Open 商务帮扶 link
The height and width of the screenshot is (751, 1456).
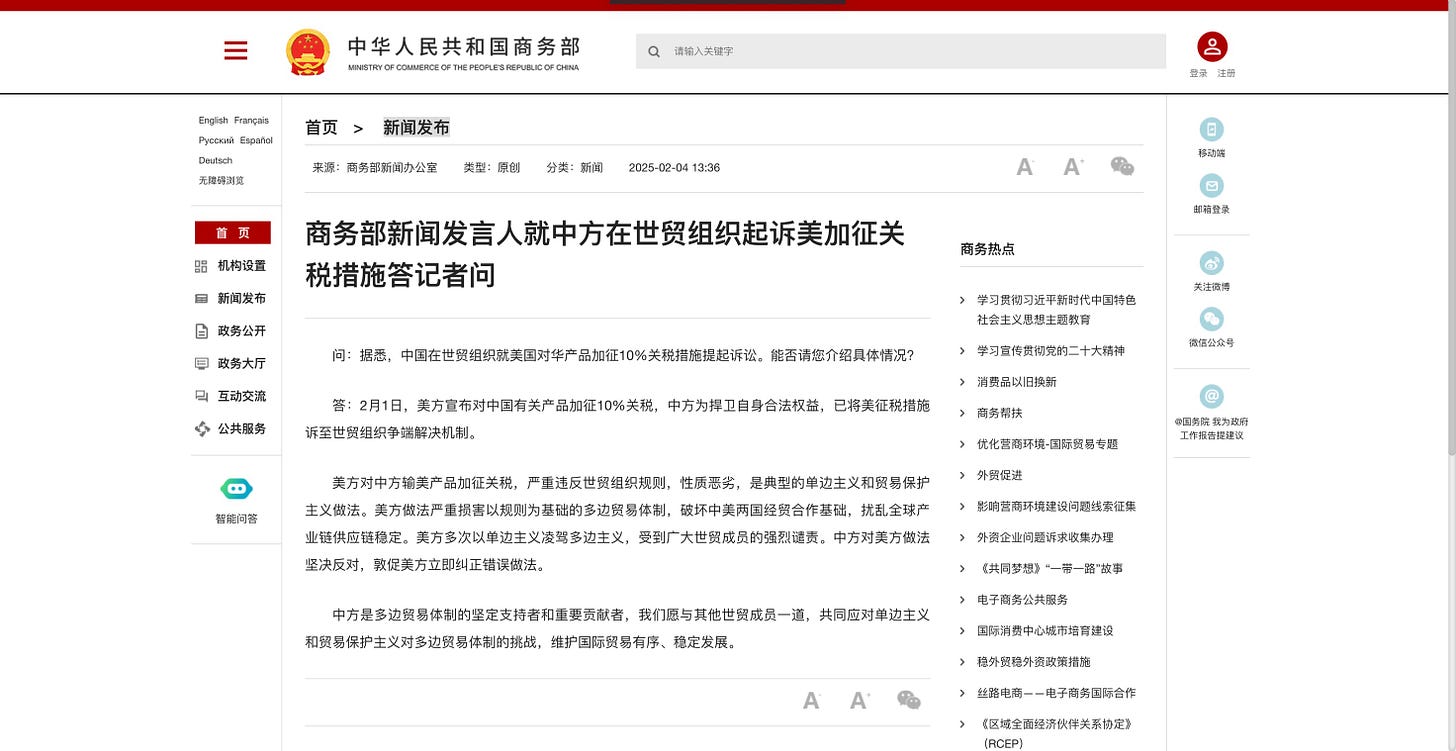1000,413
